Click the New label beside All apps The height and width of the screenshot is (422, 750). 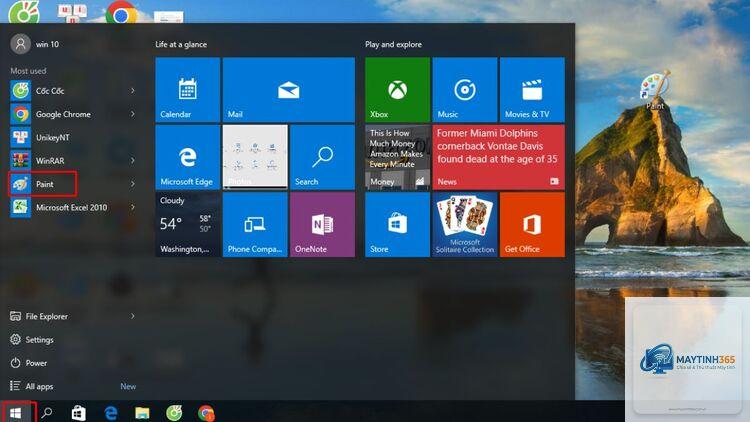tap(128, 386)
